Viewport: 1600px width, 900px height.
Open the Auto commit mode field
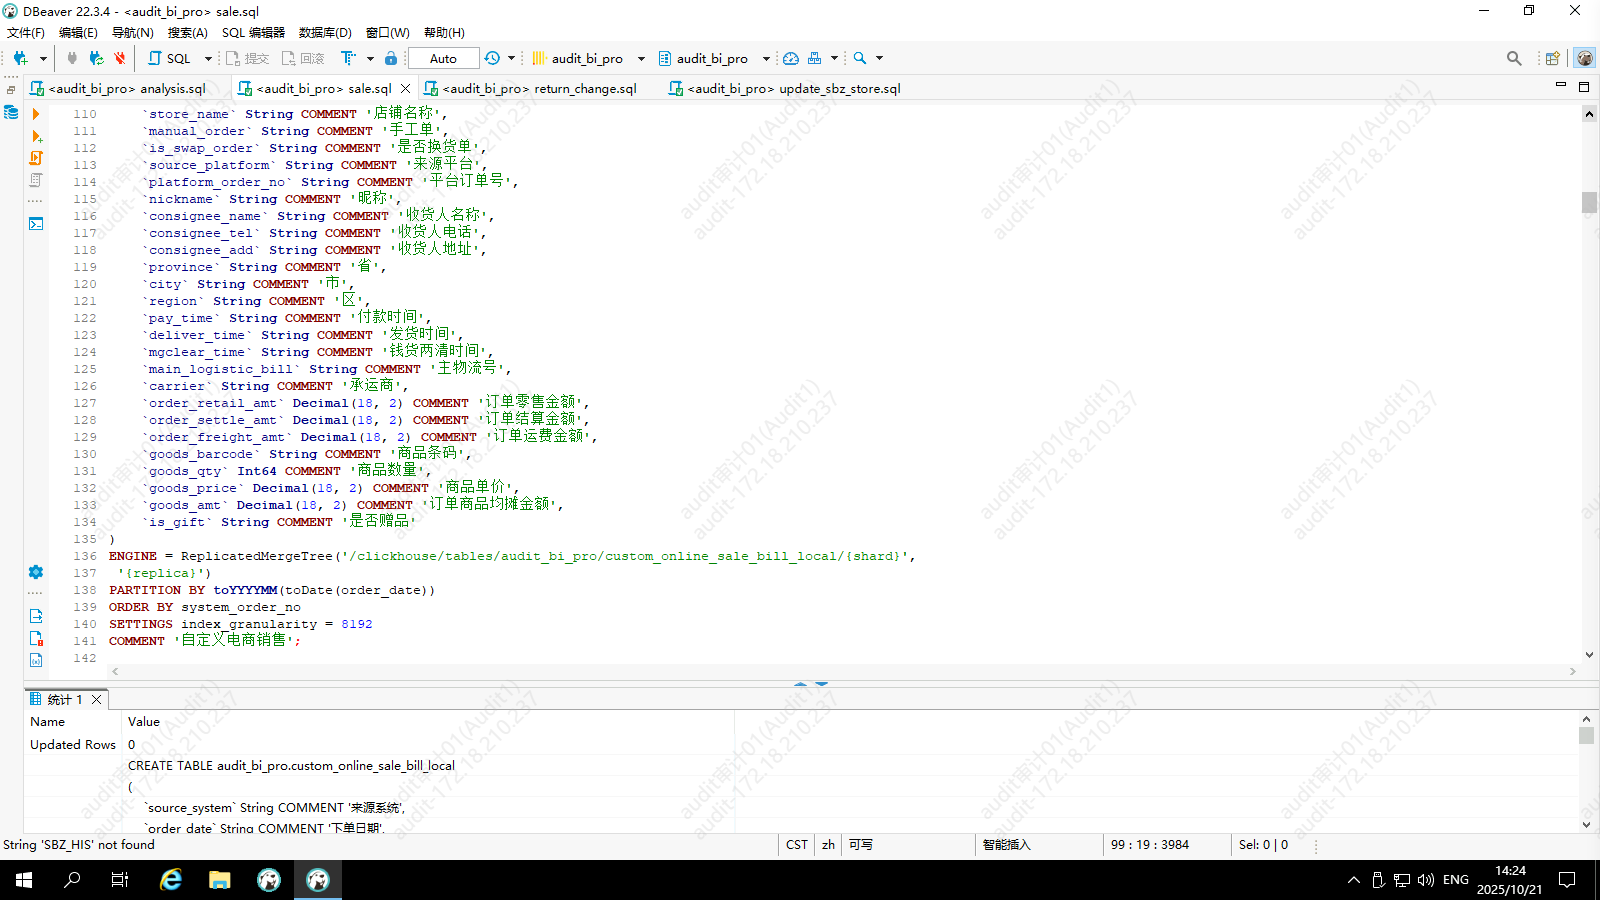point(443,58)
